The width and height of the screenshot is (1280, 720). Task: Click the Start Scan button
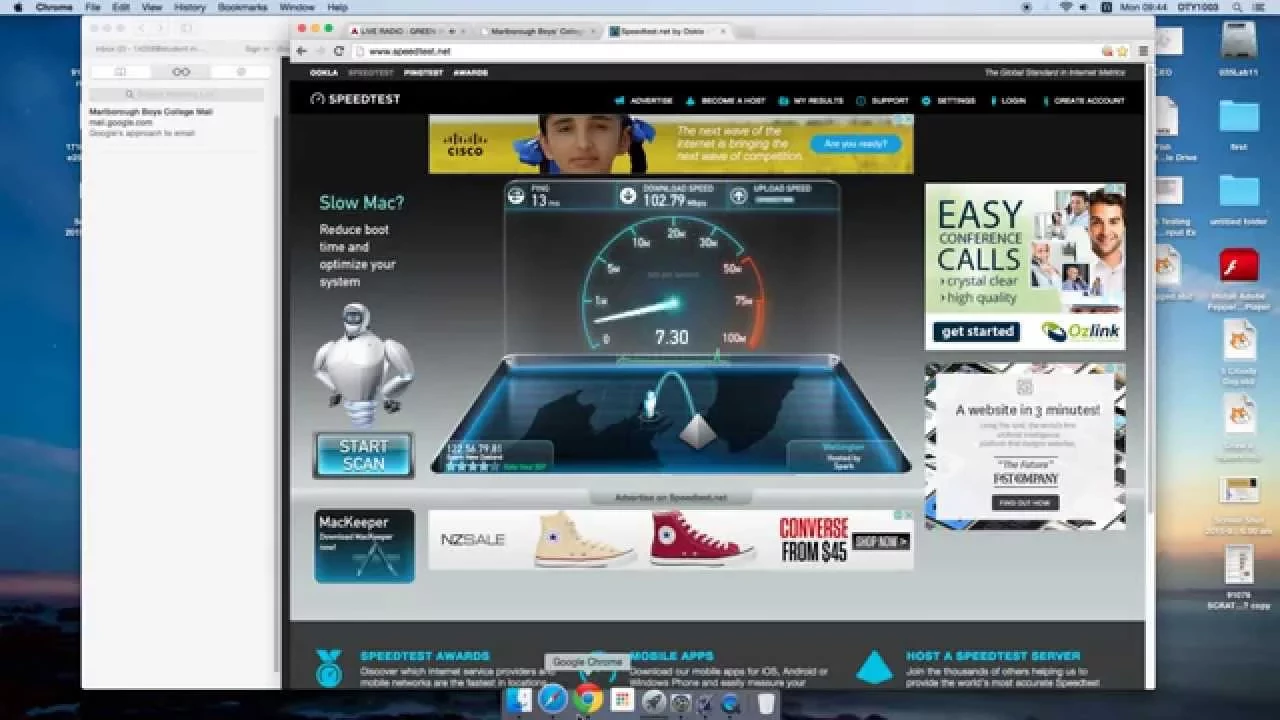point(364,455)
